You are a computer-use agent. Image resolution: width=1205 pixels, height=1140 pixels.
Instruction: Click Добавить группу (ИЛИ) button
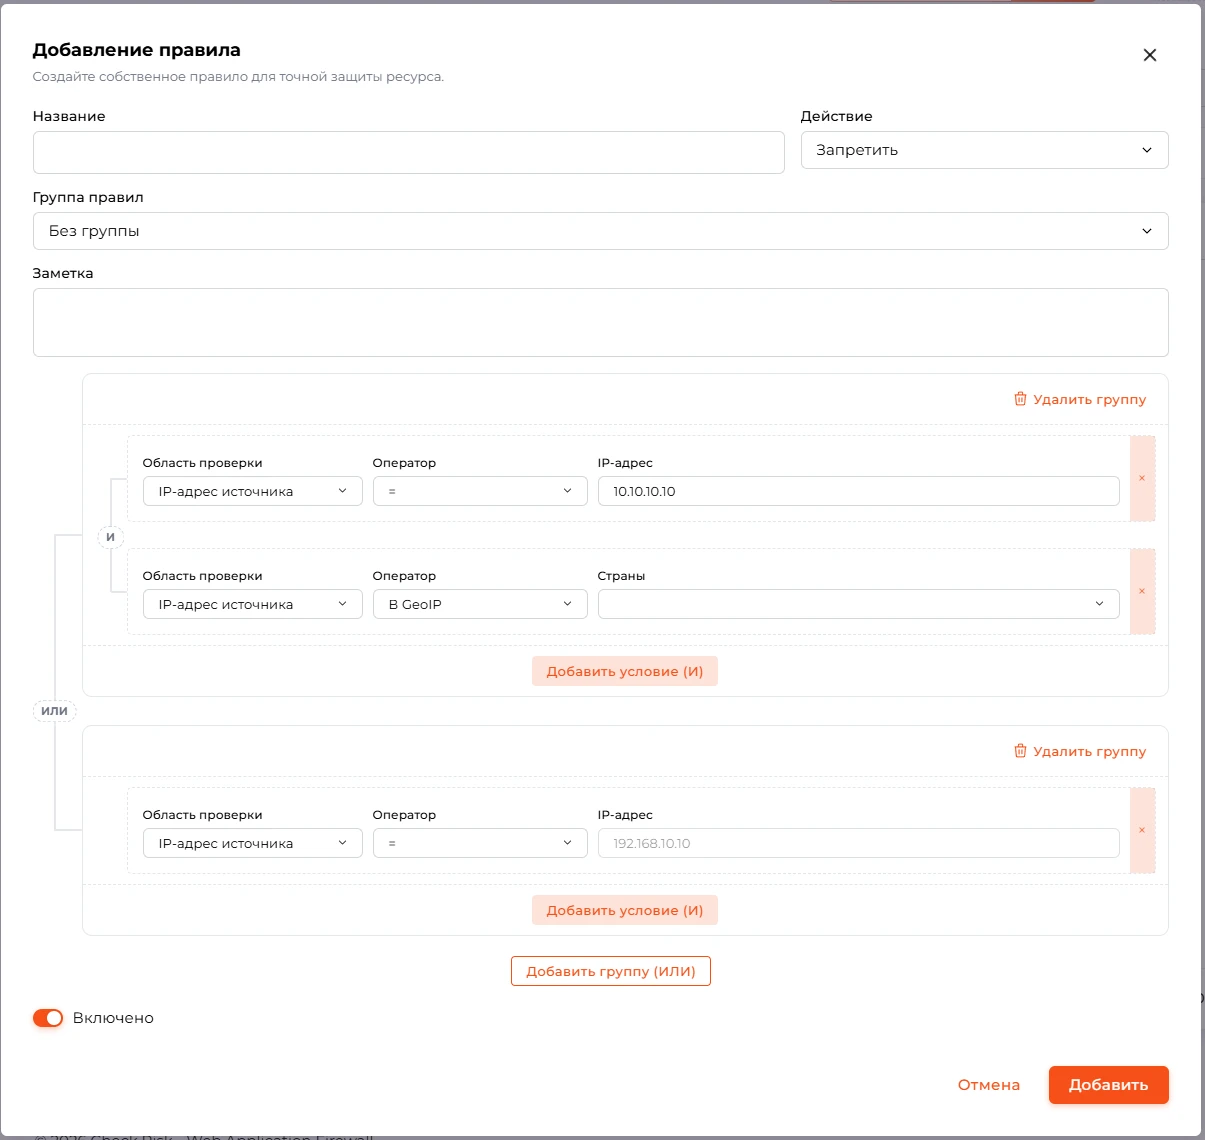click(x=611, y=971)
